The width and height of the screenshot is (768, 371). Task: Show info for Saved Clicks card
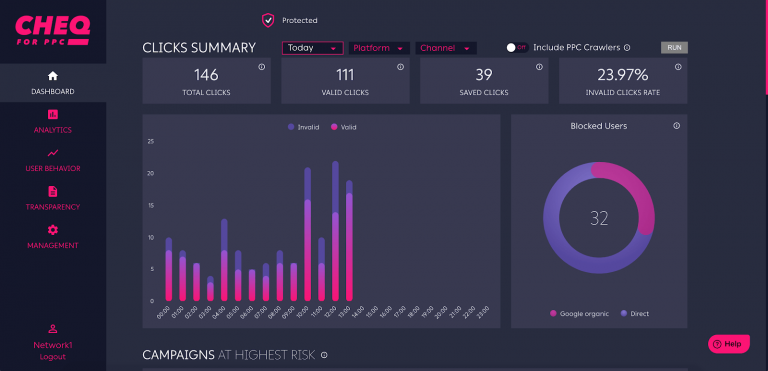point(539,67)
